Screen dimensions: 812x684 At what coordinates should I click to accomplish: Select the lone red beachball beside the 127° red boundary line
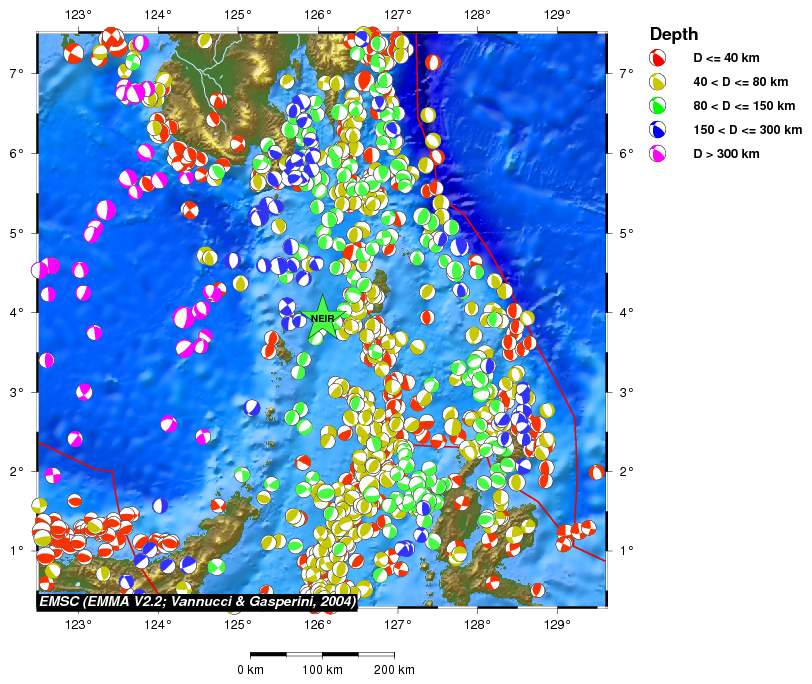(432, 62)
